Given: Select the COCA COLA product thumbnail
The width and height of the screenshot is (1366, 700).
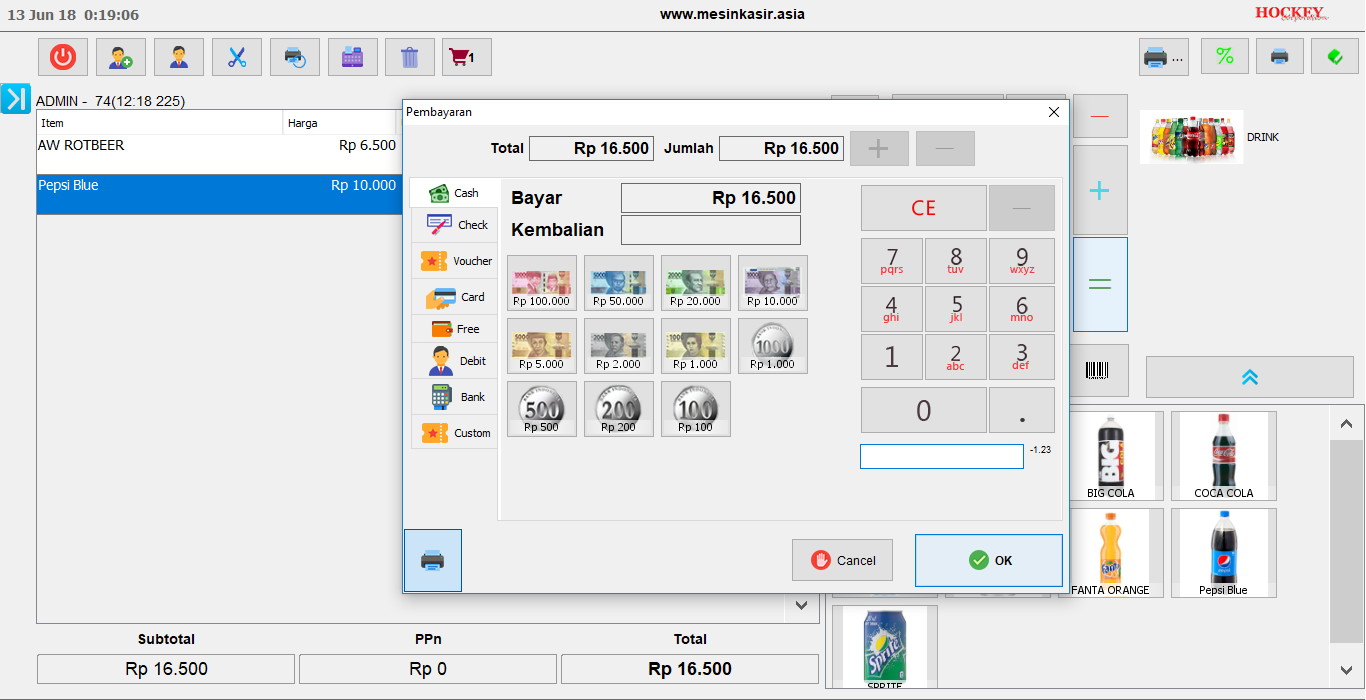Looking at the screenshot, I should point(1224,456).
